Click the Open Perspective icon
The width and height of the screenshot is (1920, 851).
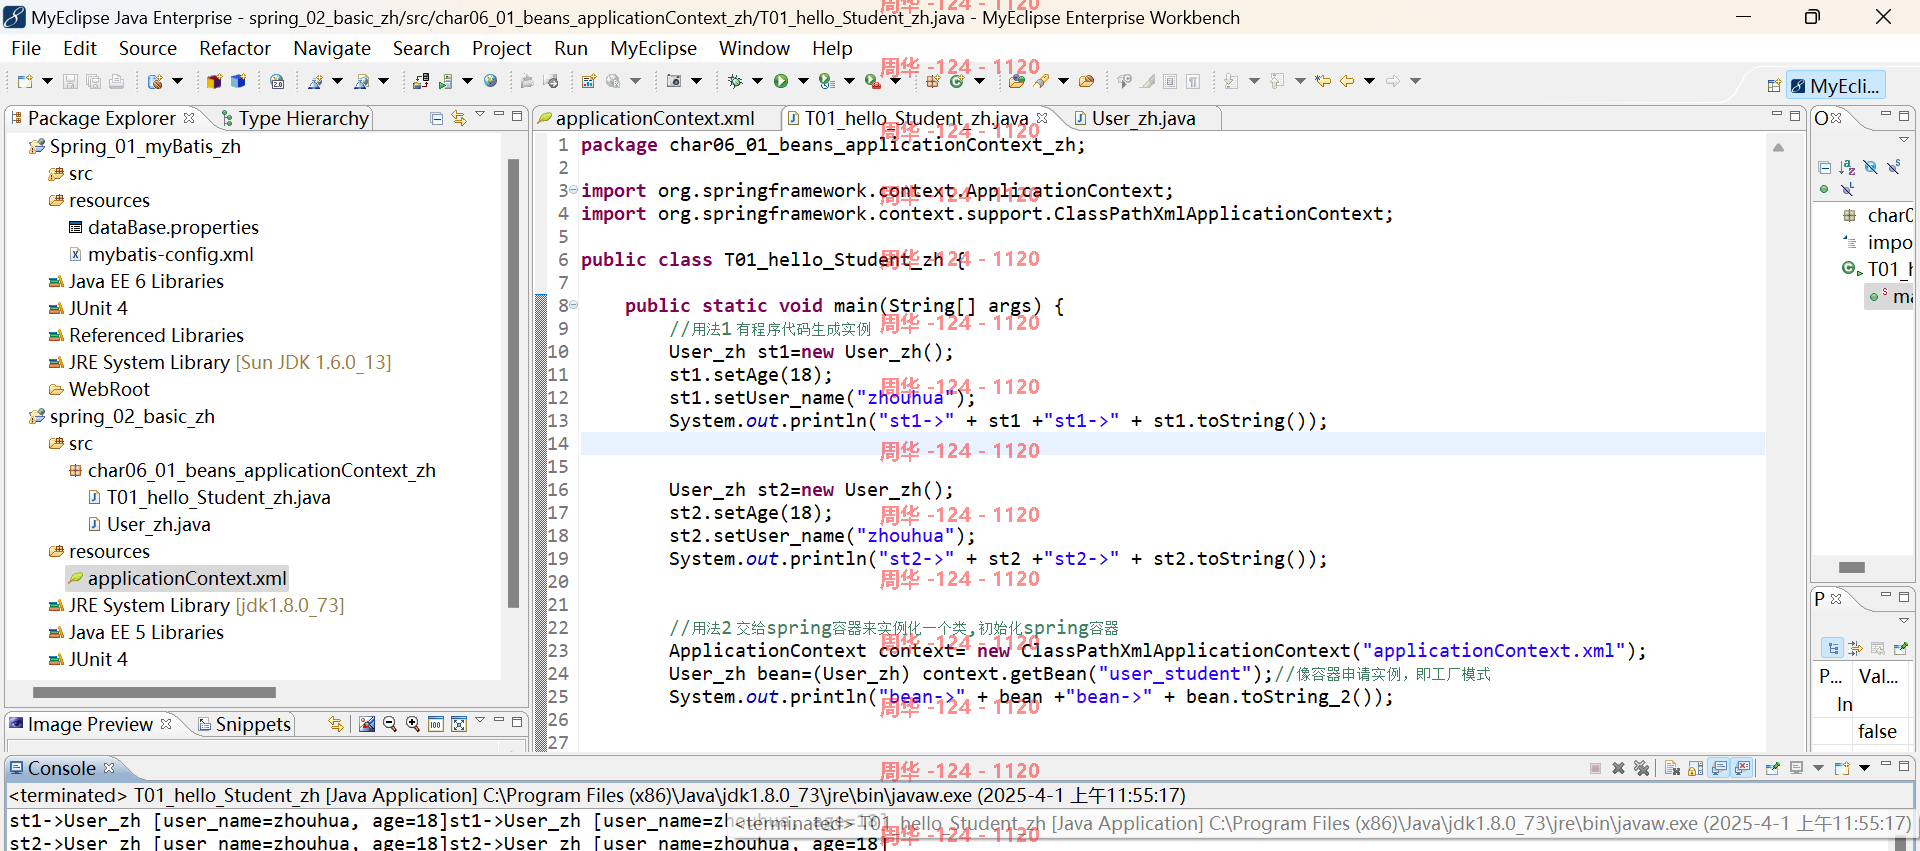point(1774,86)
